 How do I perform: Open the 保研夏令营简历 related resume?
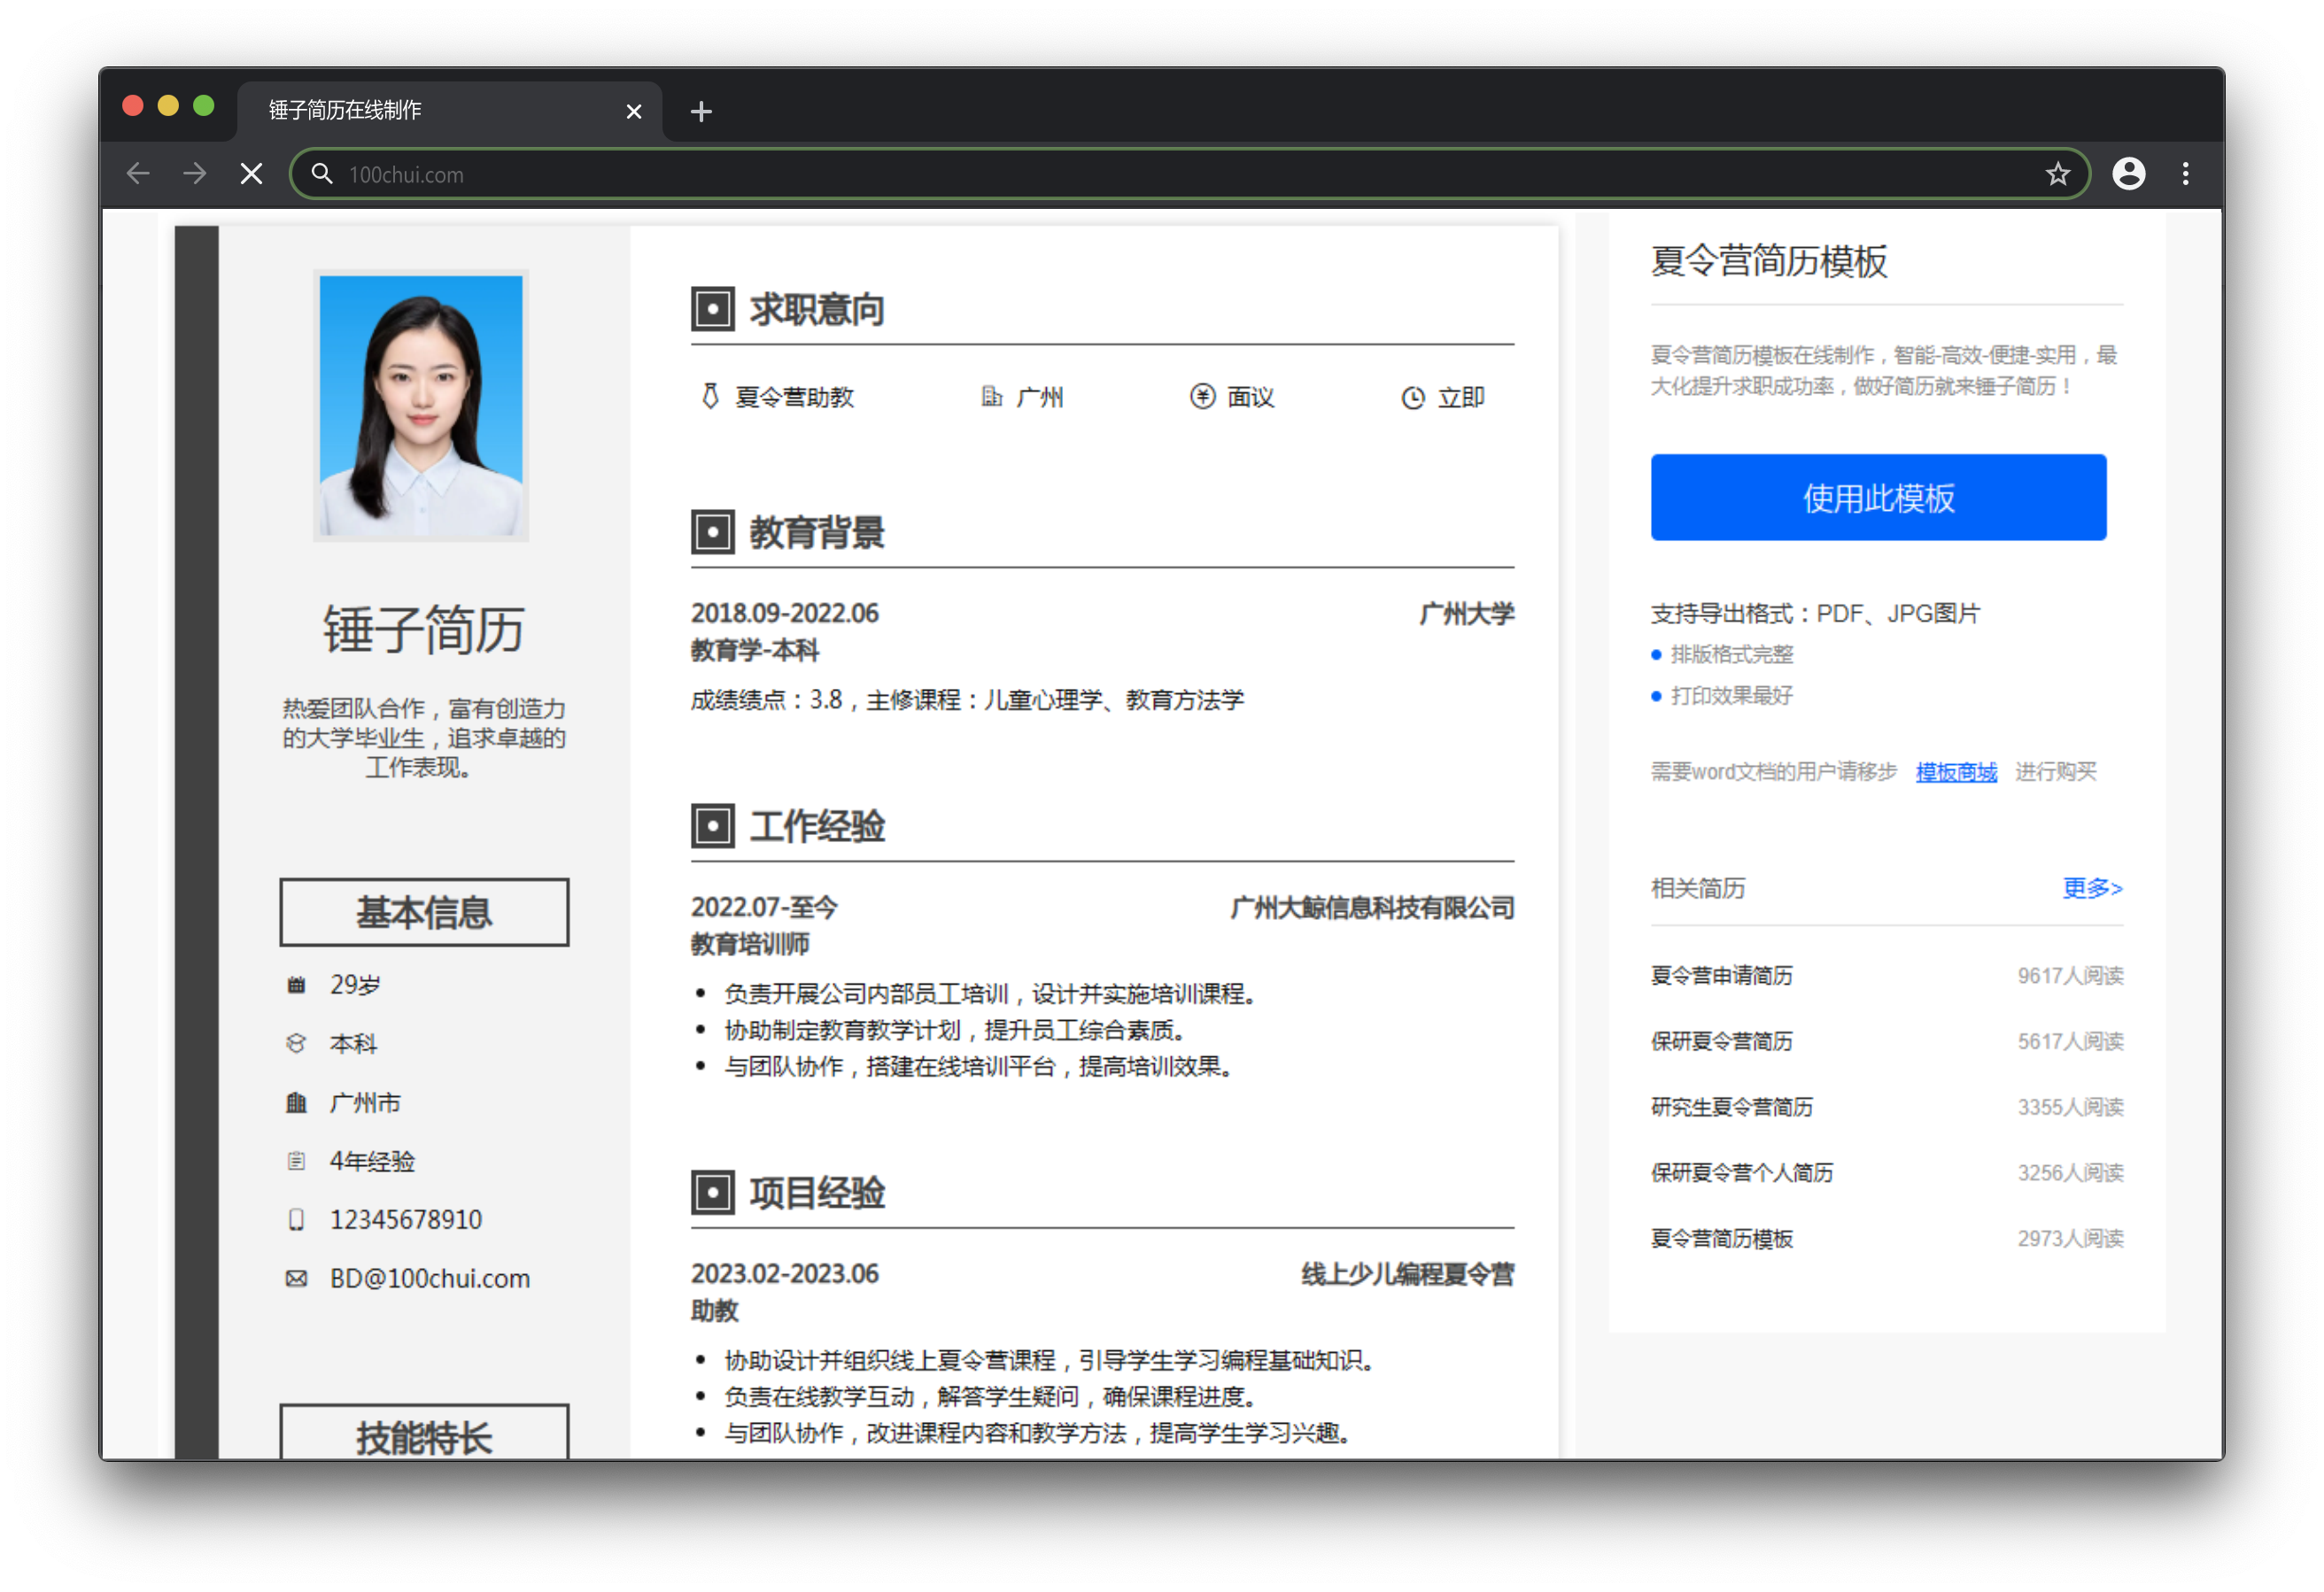coord(1721,1041)
